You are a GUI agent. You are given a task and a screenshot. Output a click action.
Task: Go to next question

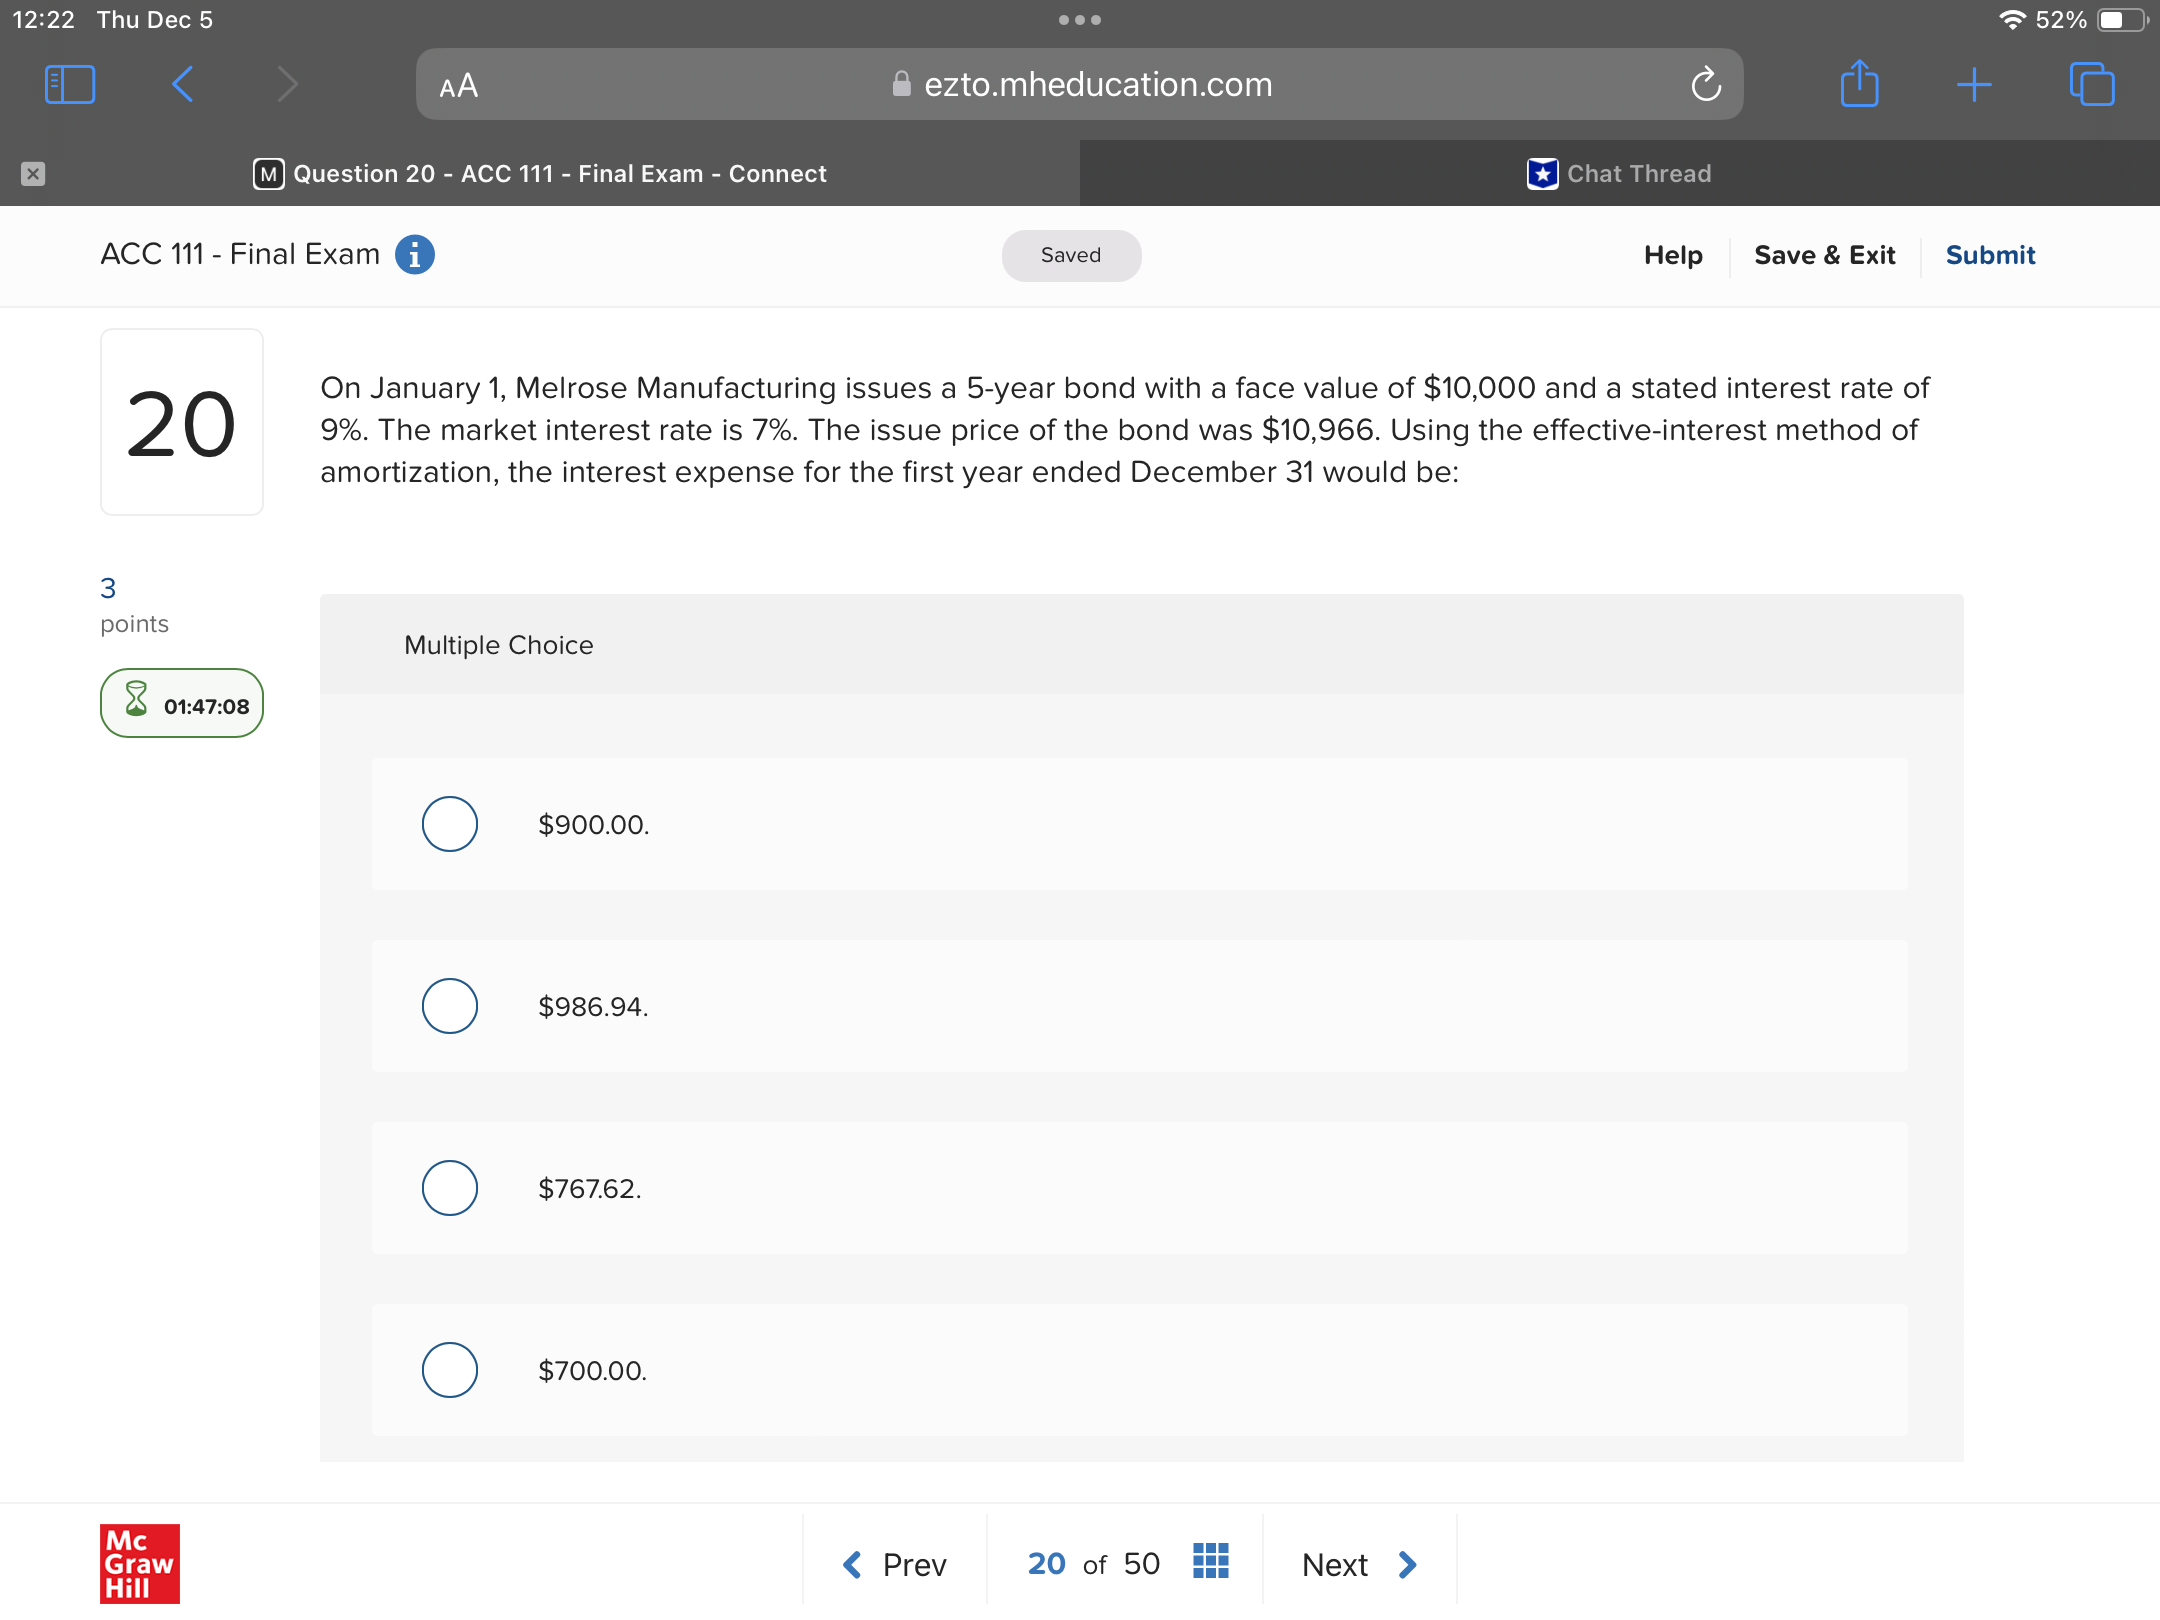(x=1358, y=1564)
